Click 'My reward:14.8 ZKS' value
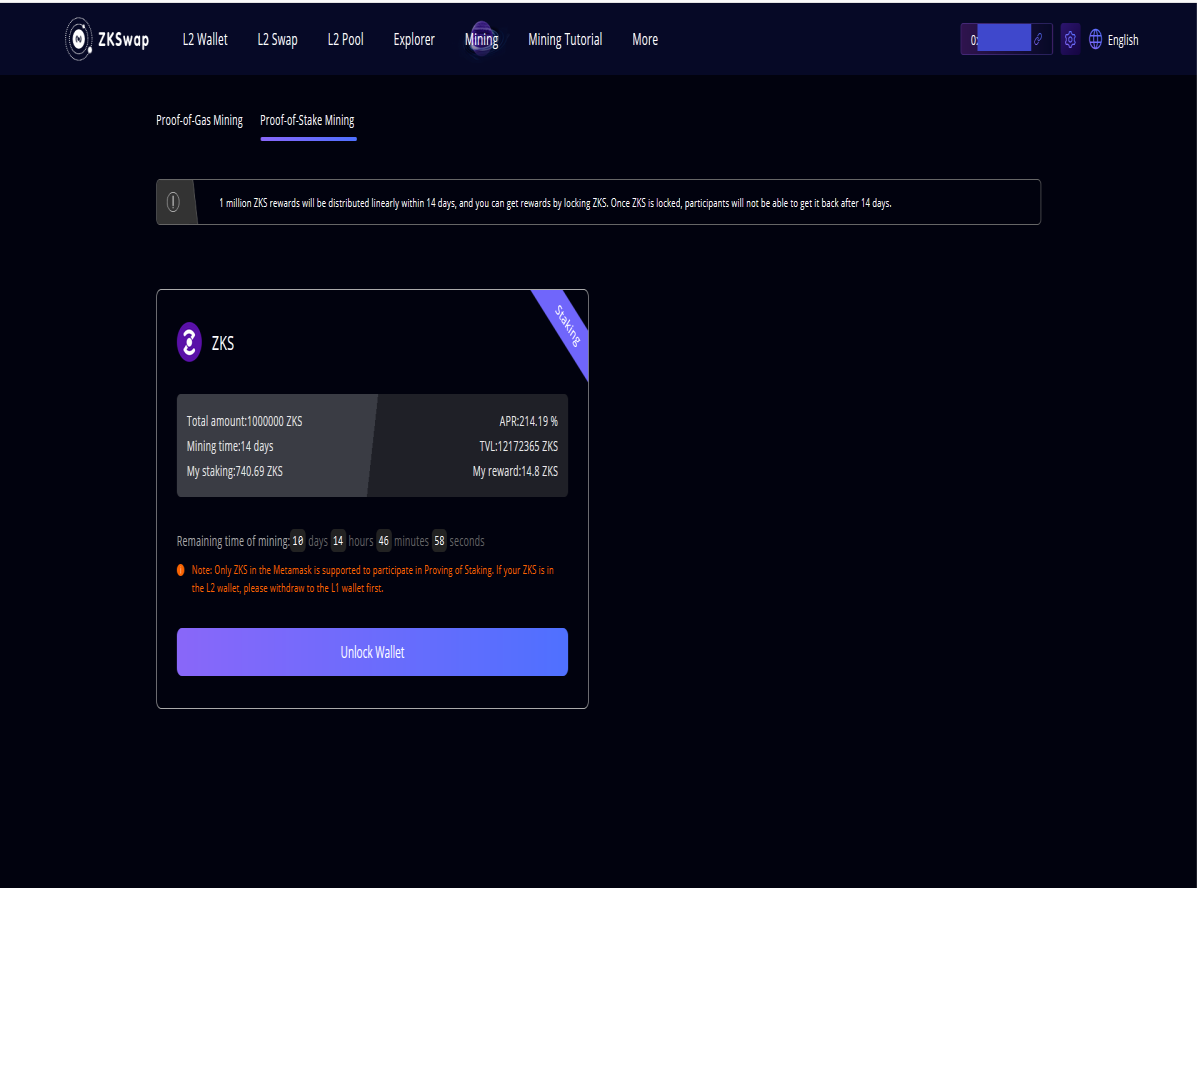Viewport: 1200px width, 1080px height. 515,471
